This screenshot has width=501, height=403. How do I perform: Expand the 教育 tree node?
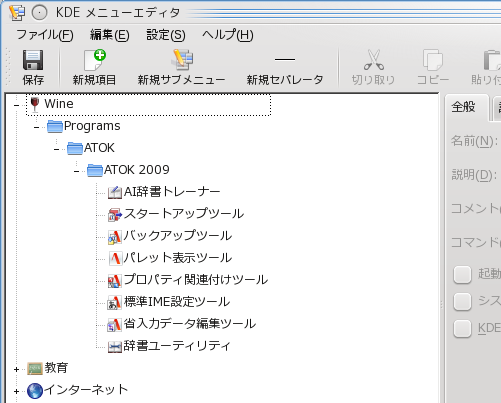(16, 369)
